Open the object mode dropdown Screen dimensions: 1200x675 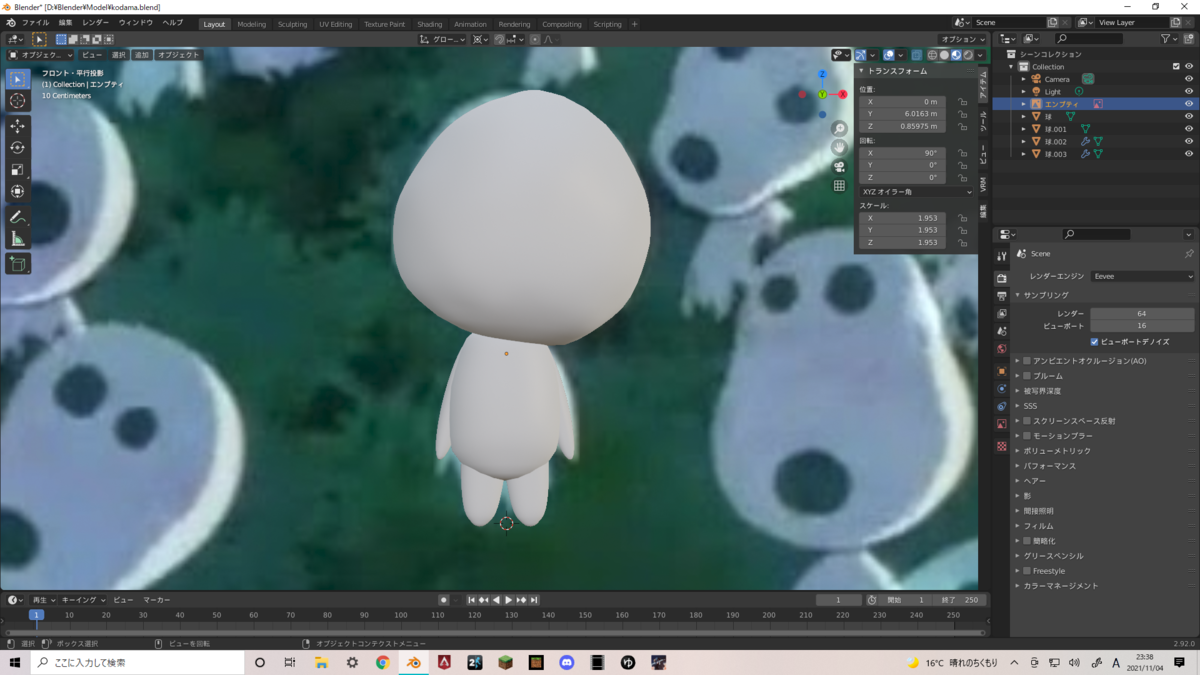(x=41, y=55)
